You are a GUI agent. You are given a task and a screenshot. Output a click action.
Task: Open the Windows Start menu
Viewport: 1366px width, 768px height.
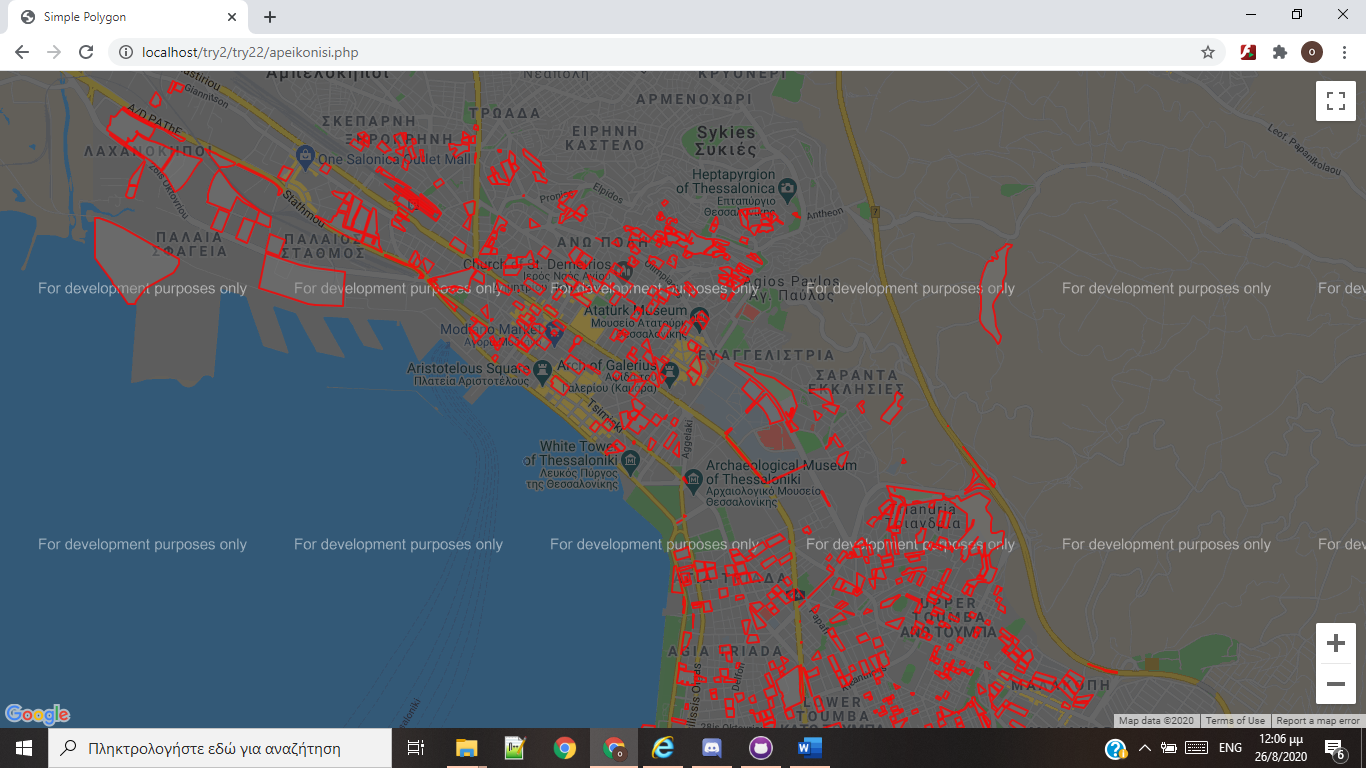click(24, 748)
